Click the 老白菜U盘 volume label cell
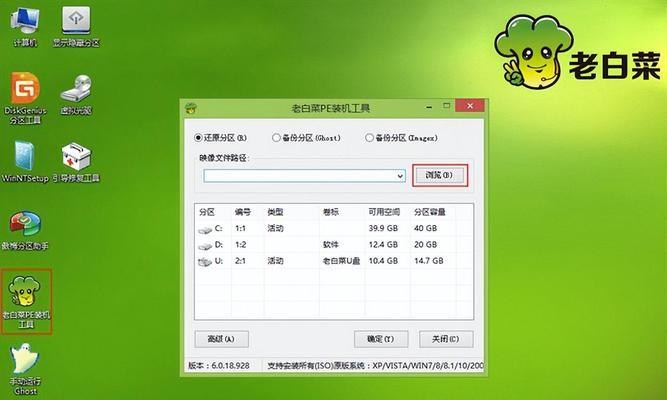667x400 pixels. tap(341, 261)
